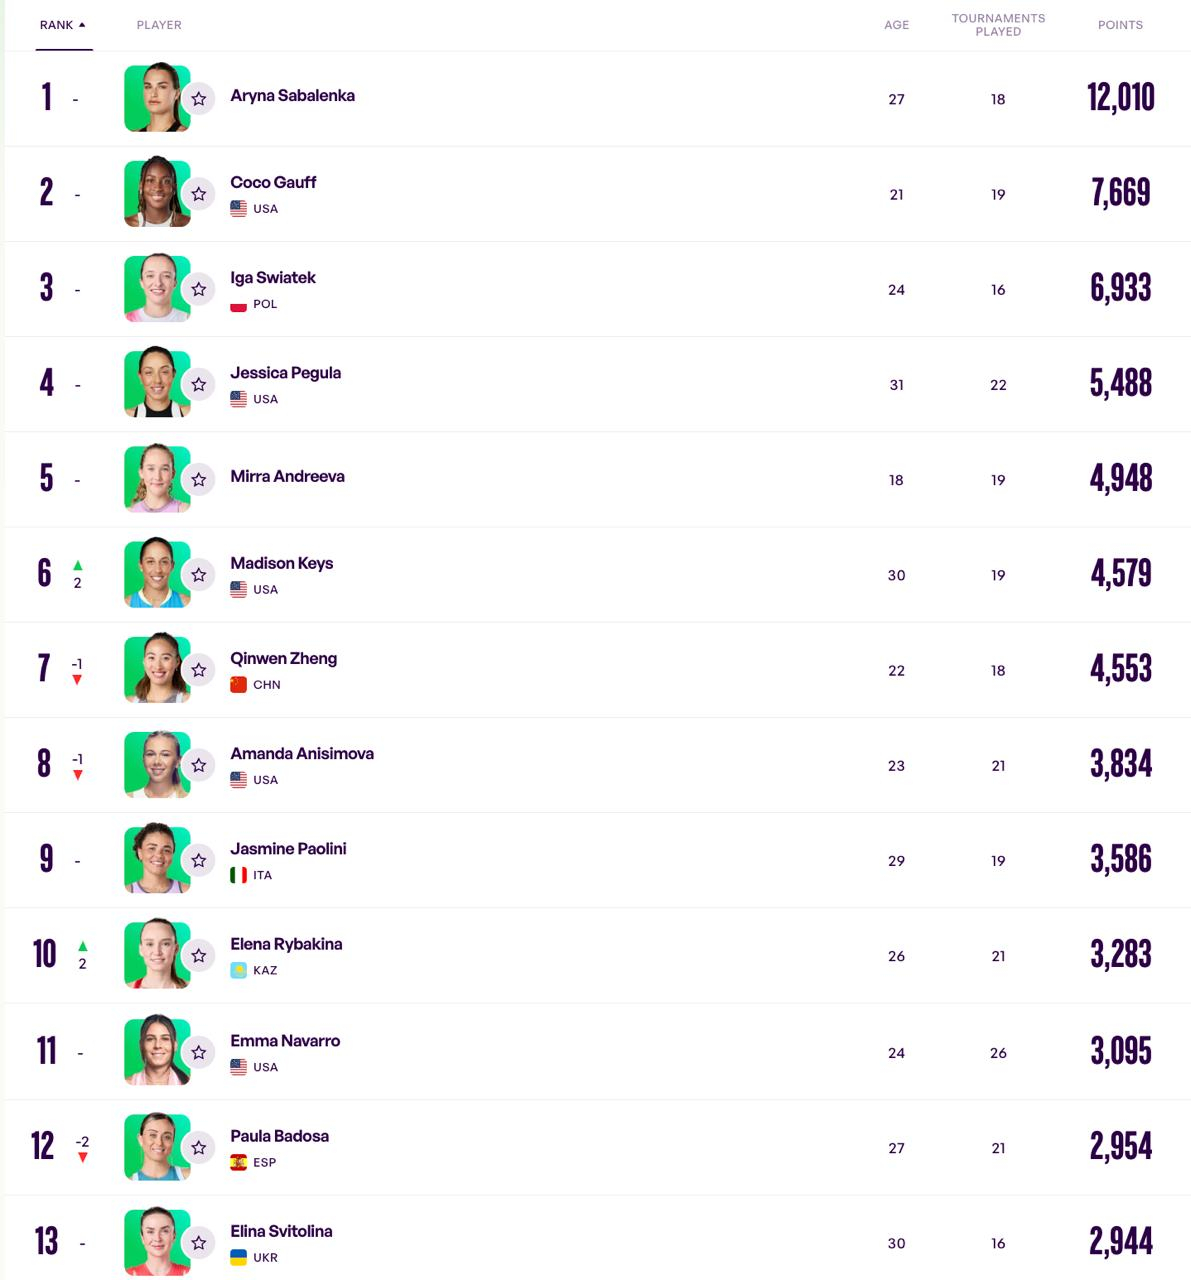This screenshot has width=1191, height=1280.
Task: Click star icon next to Qinwen Zheng
Action: click(x=199, y=670)
